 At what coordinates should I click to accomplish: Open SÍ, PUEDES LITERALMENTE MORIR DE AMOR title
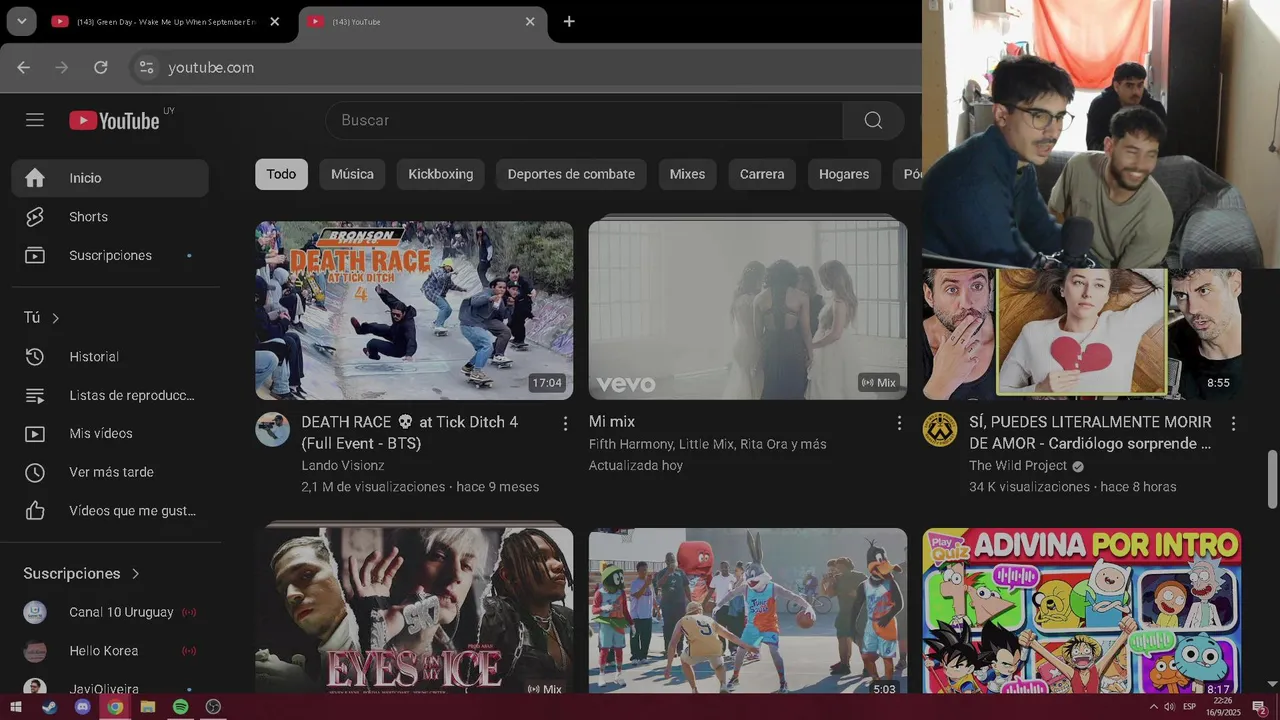point(1090,433)
